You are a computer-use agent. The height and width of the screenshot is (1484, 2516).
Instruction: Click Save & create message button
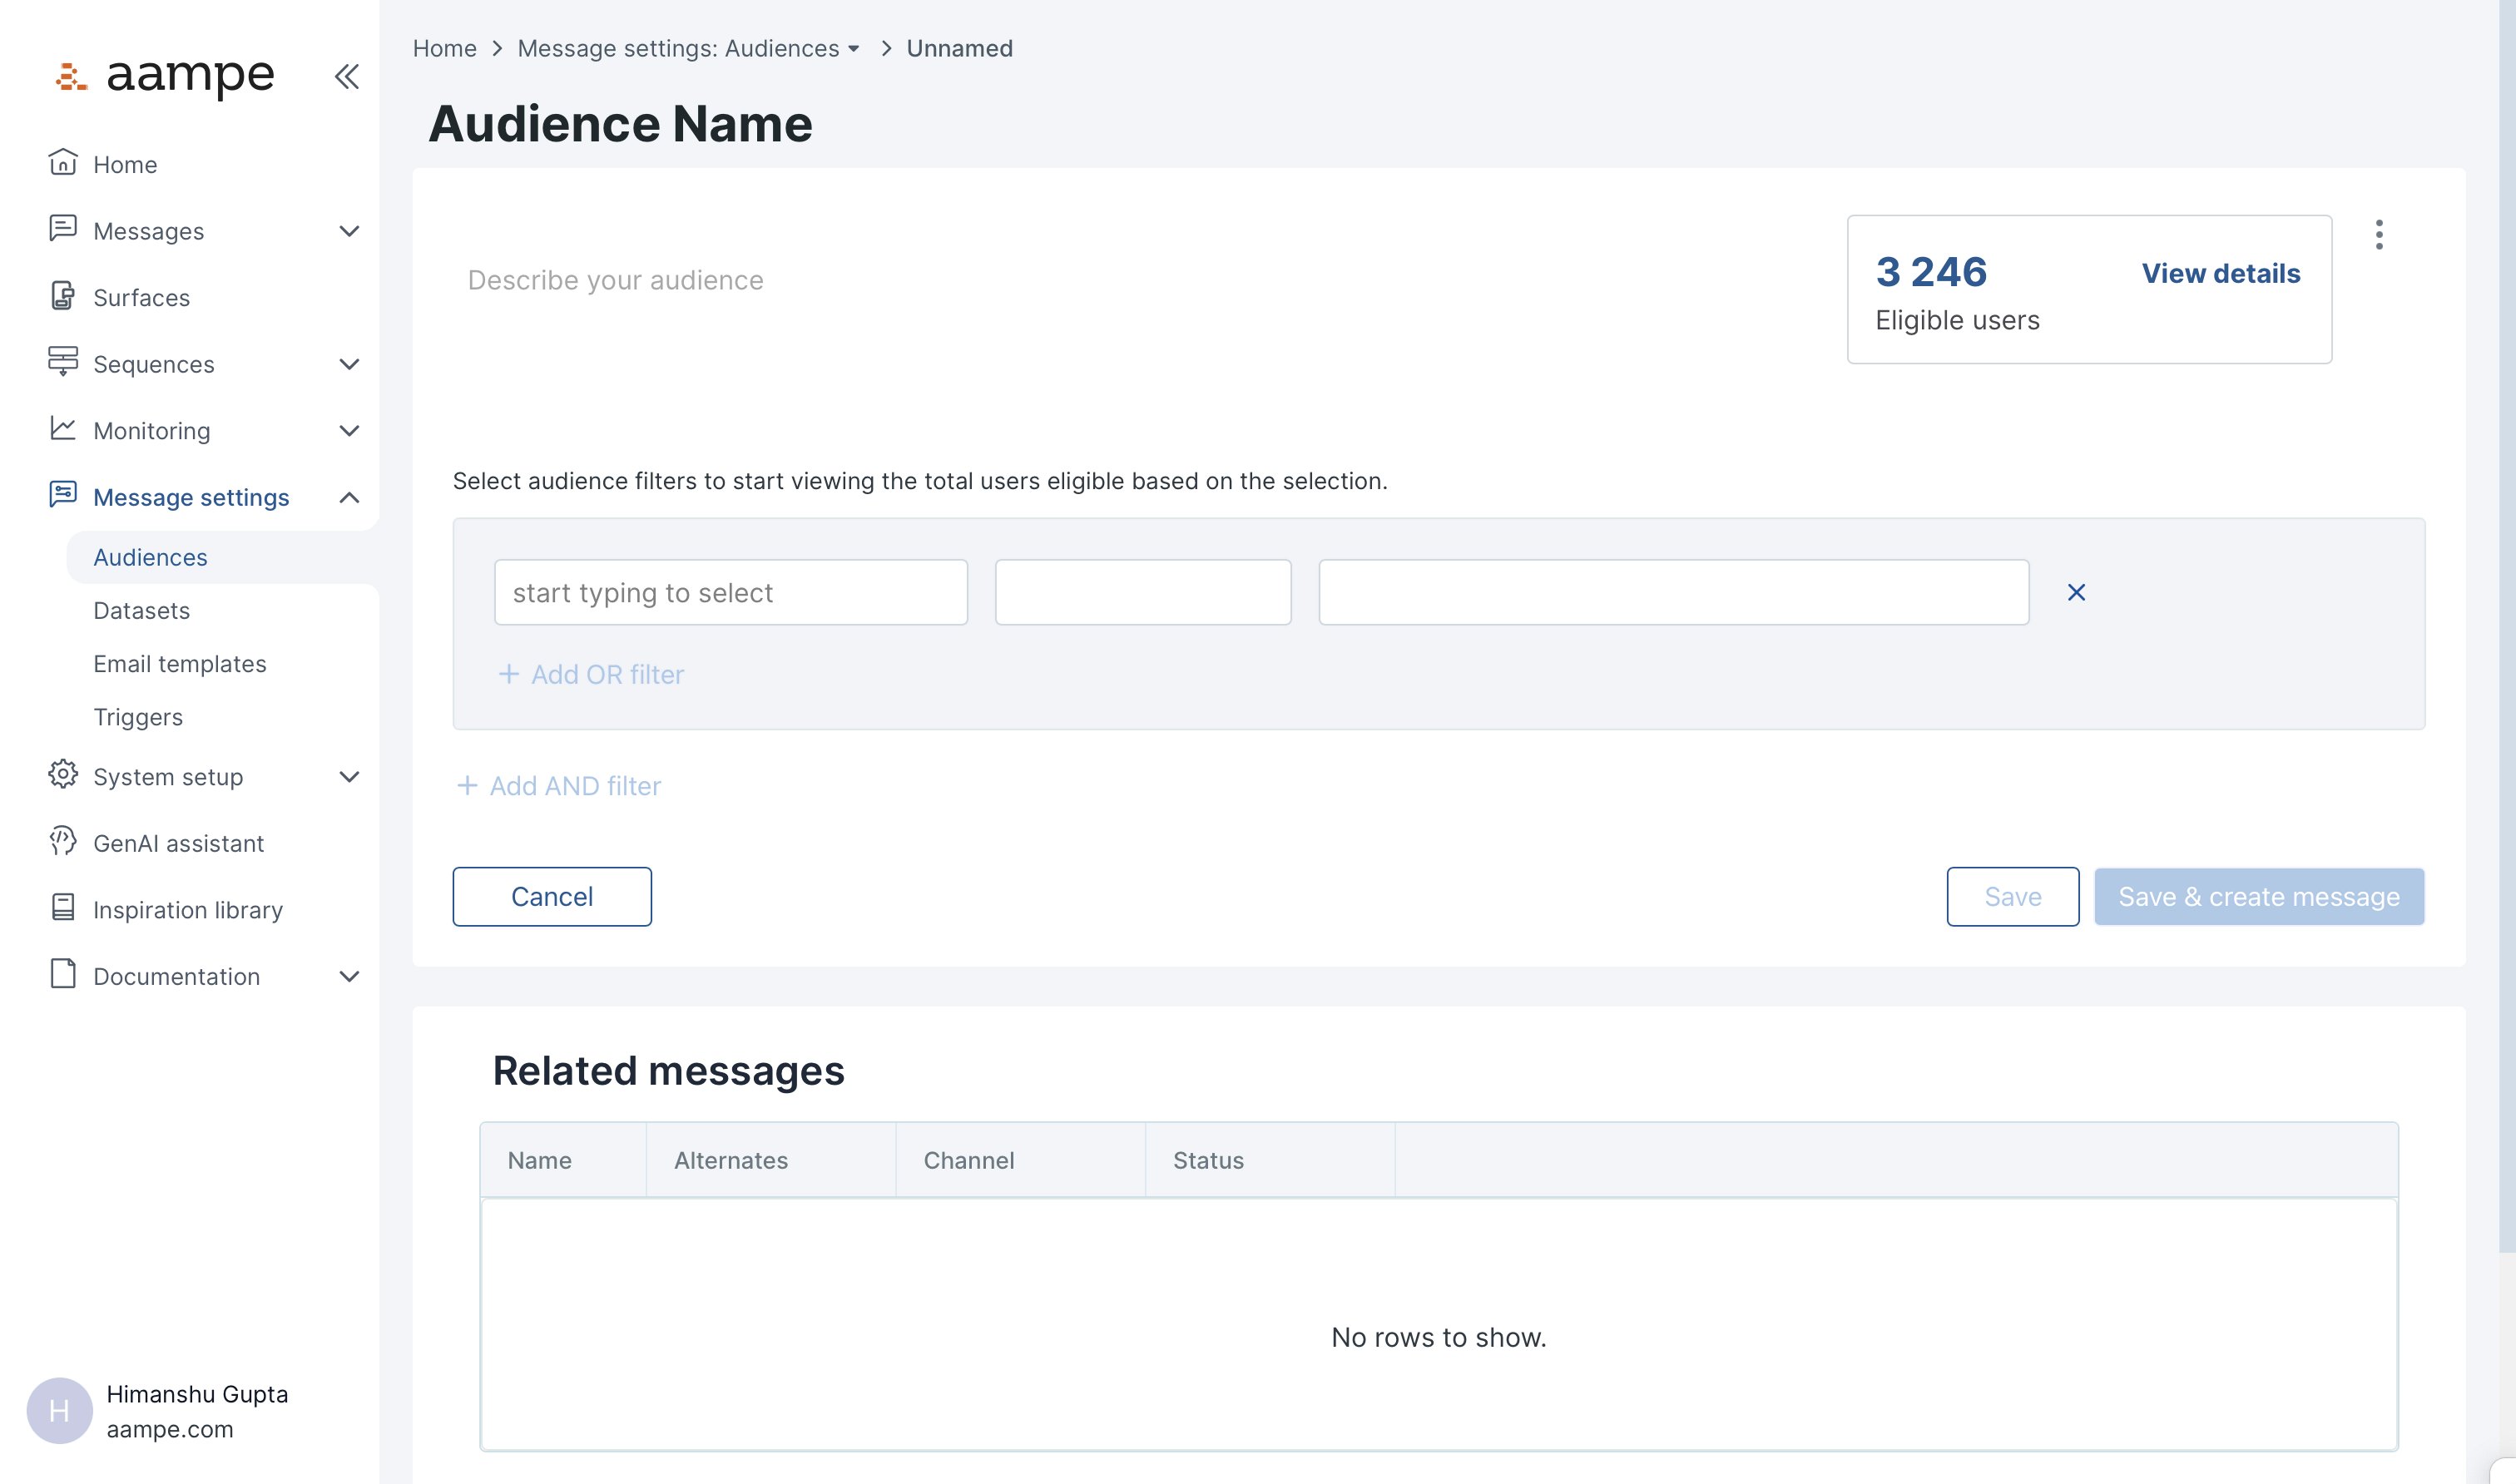(x=2259, y=897)
